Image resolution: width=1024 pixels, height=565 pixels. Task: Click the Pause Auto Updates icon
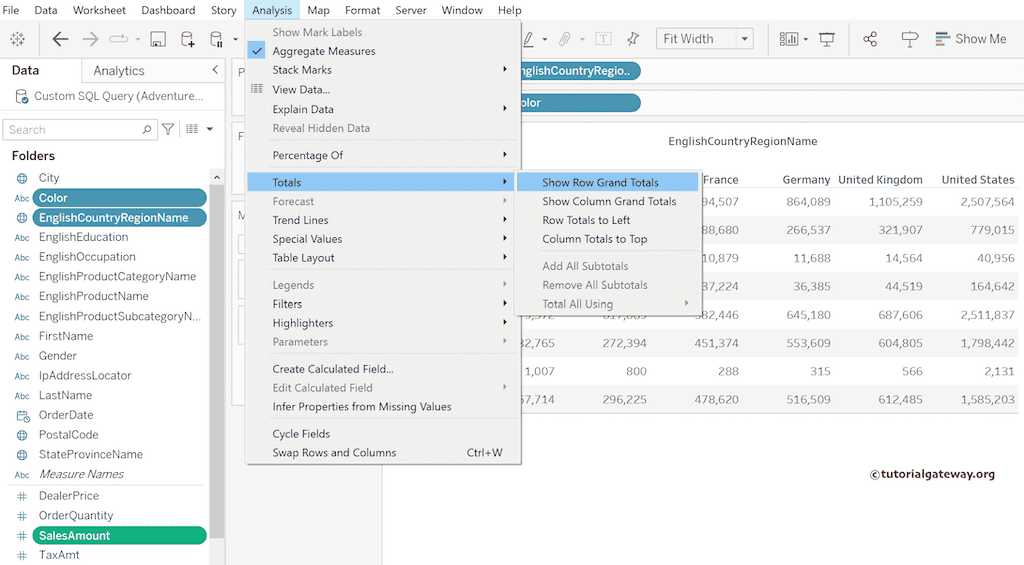tap(216, 39)
